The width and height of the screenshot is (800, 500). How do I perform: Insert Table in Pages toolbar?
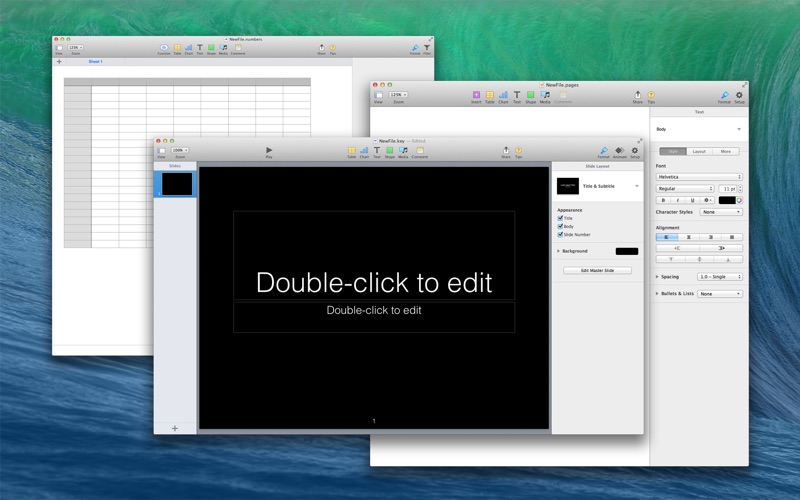(490, 95)
